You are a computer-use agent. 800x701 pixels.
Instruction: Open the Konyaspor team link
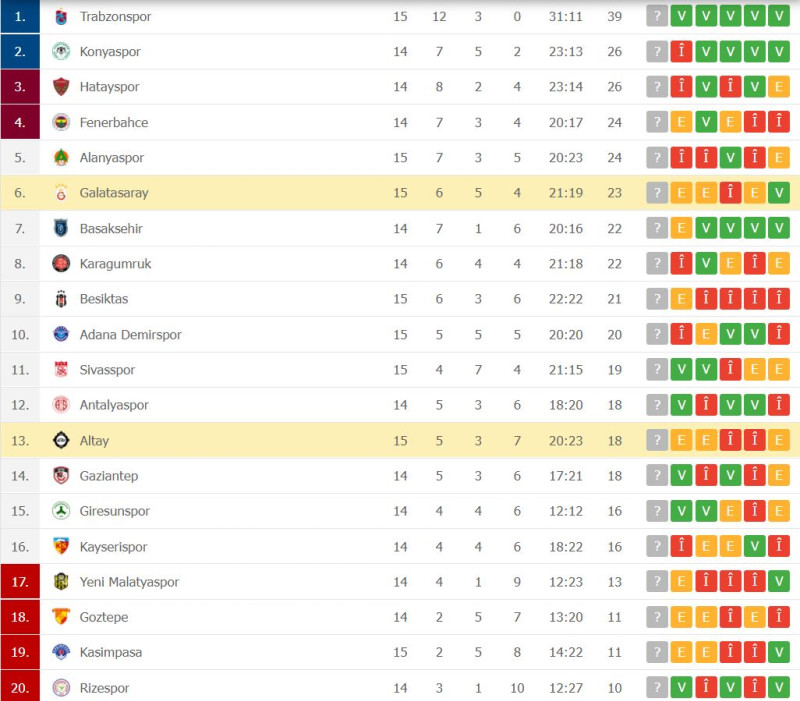tap(110, 52)
